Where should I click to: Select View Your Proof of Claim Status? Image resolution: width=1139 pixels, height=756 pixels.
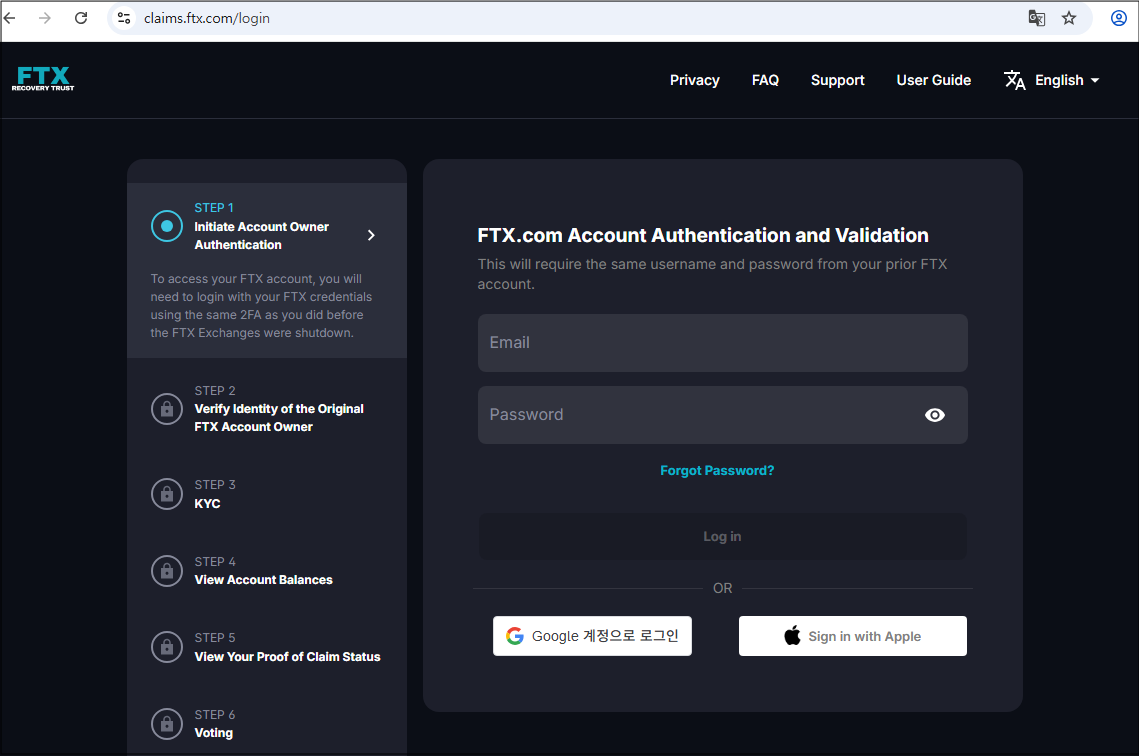(x=287, y=657)
